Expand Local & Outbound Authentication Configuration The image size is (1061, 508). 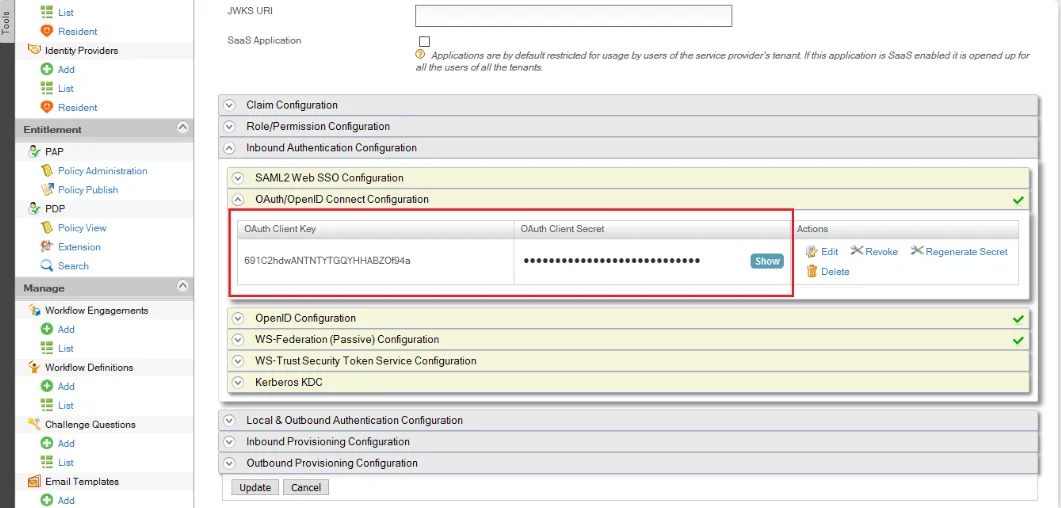(x=628, y=420)
